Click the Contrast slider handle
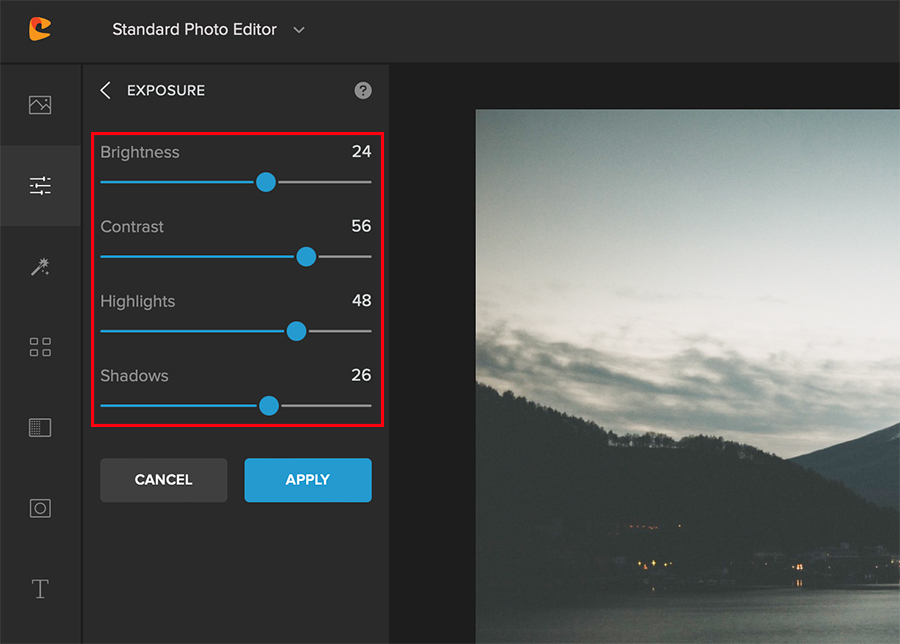Viewport: 900px width, 644px height. tap(306, 257)
